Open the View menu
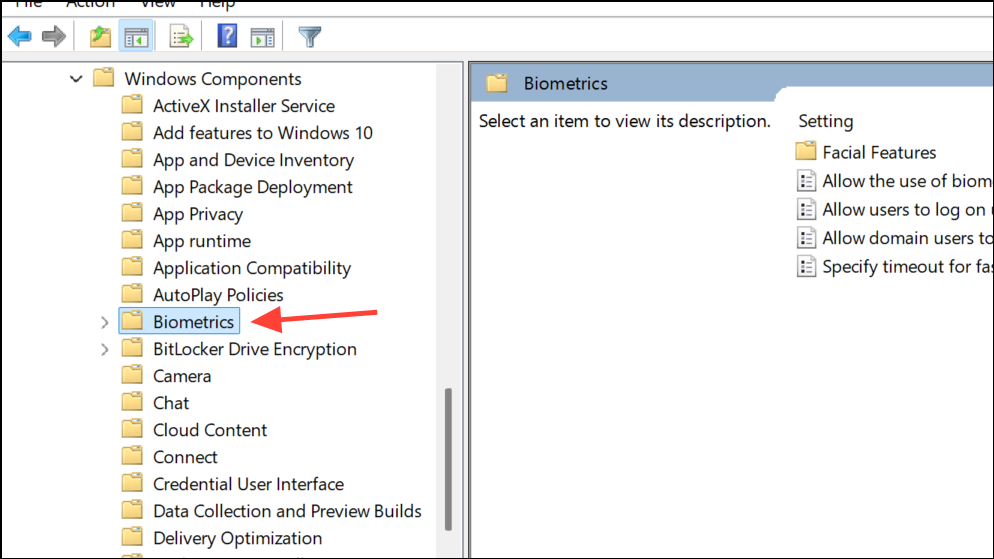 tap(158, 4)
